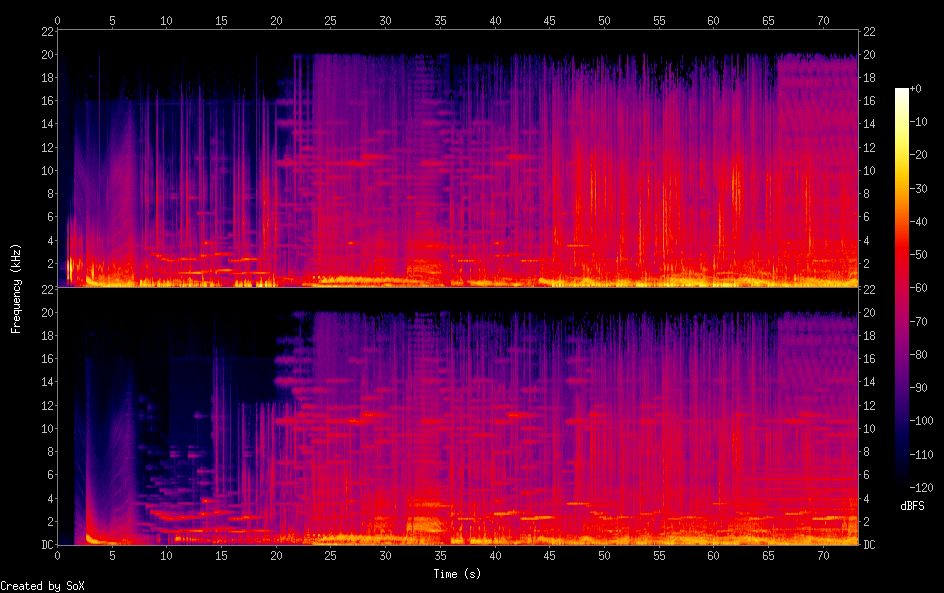This screenshot has width=944, height=593.
Task: Click the 'DC' label at bottom left of the lower channel
Action: 47,544
